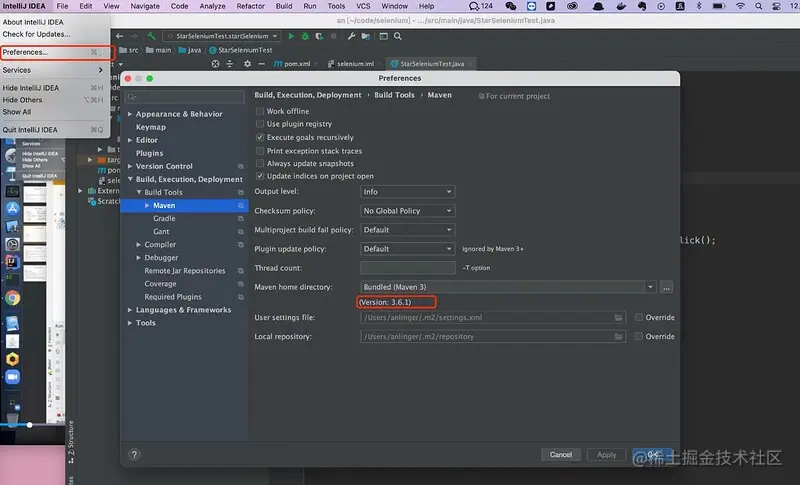Click the Bluetooth menu bar icon
Screen dimensions: 800x485
click(x=699, y=6)
